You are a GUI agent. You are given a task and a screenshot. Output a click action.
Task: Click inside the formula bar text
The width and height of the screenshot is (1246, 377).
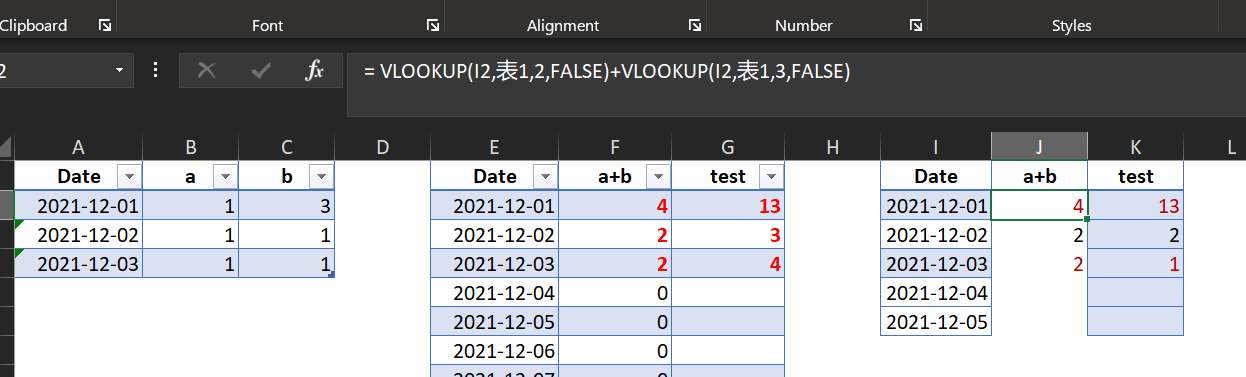pyautogui.click(x=606, y=71)
